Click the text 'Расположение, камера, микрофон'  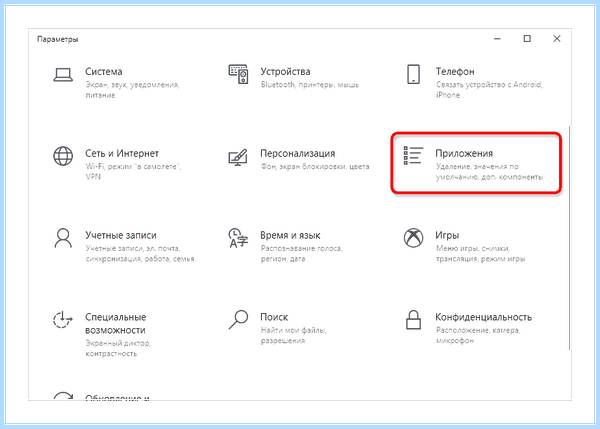click(x=478, y=335)
